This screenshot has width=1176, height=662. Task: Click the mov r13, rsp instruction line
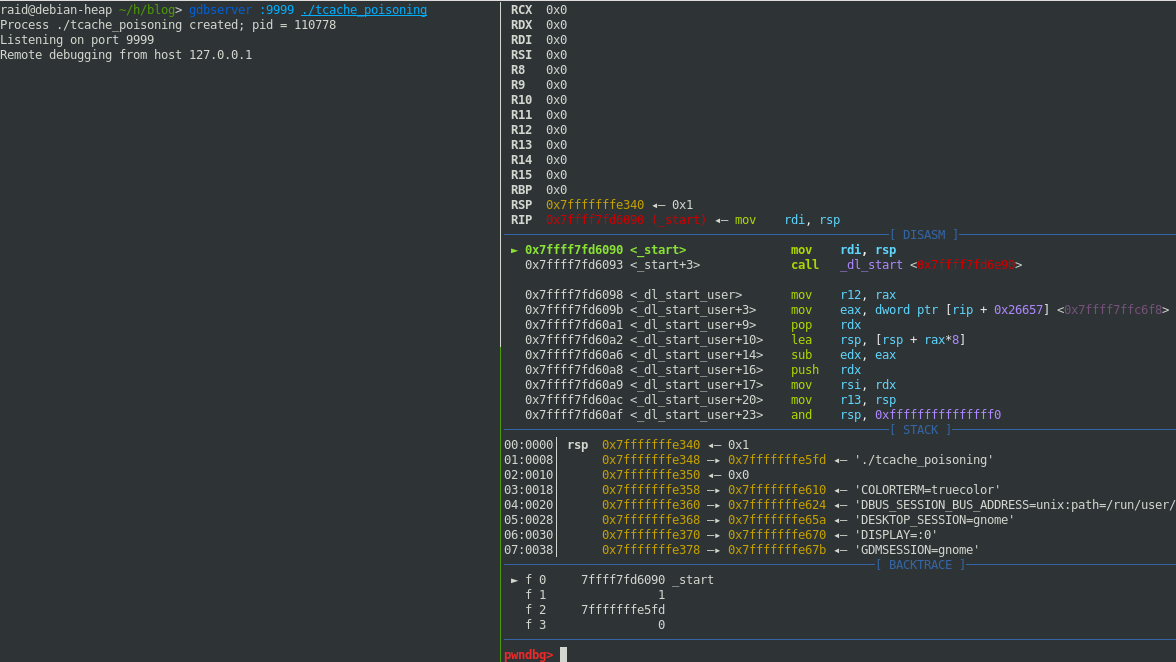[710, 400]
